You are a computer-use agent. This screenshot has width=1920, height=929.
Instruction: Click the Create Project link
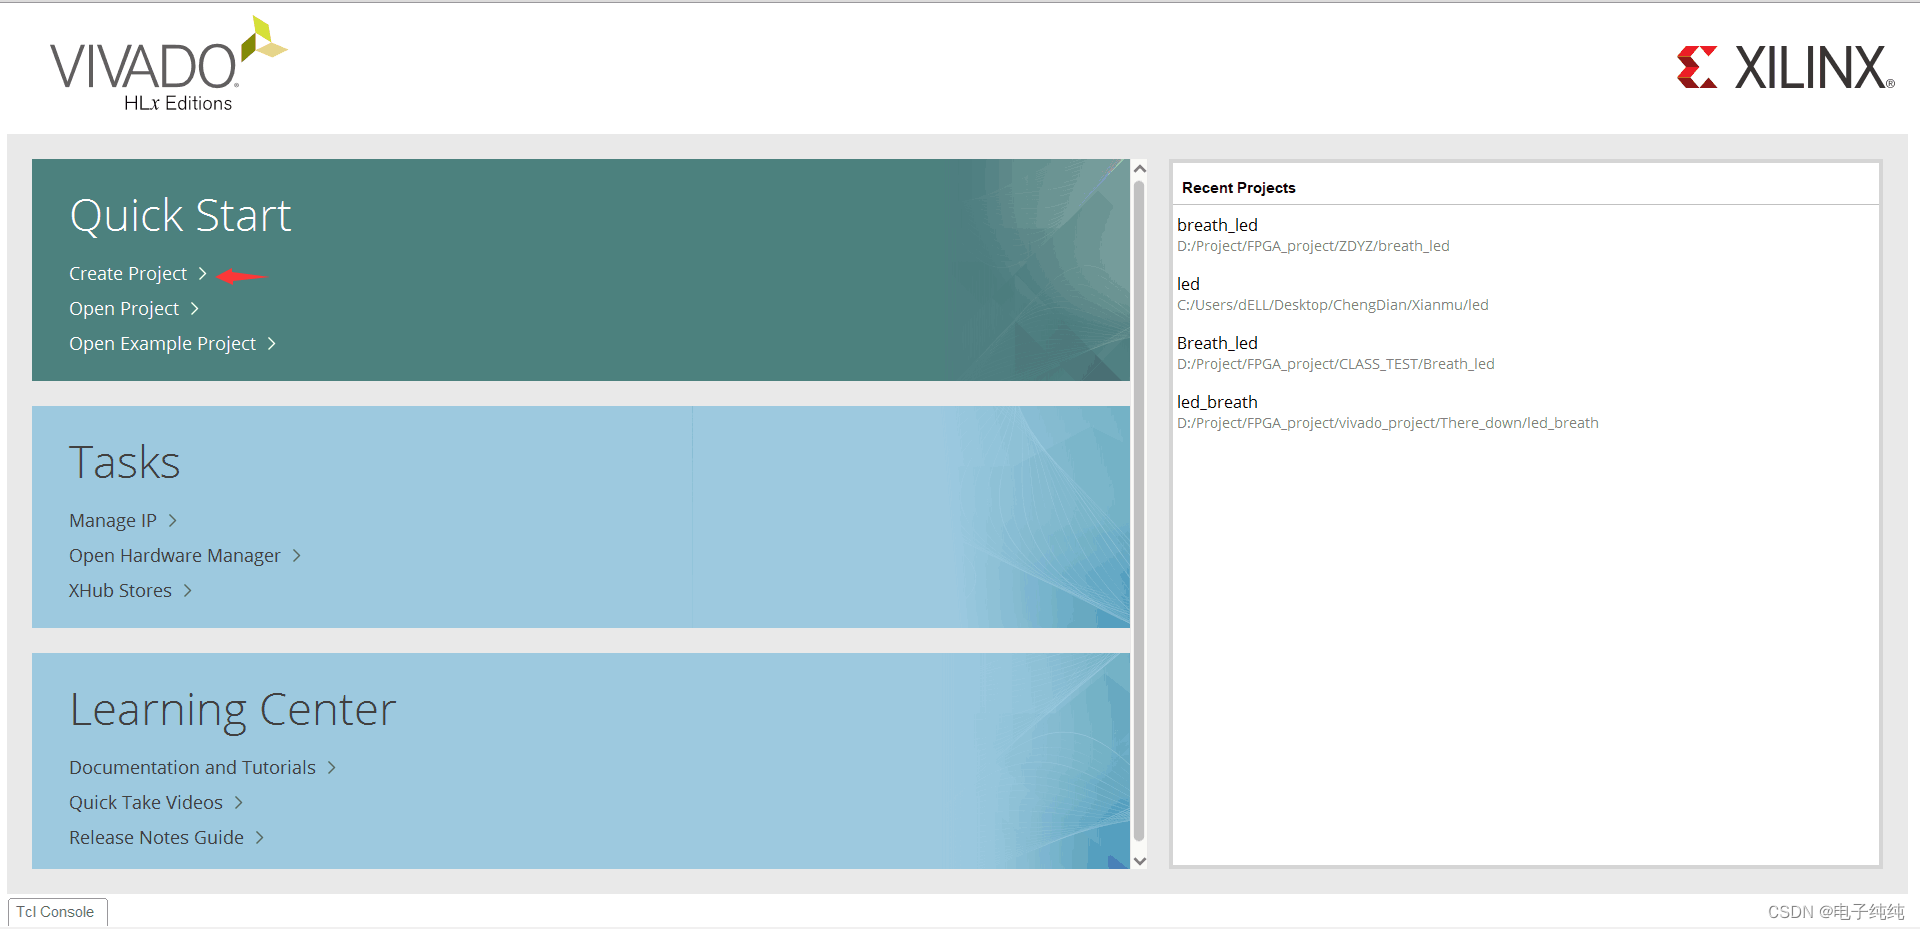pos(128,274)
